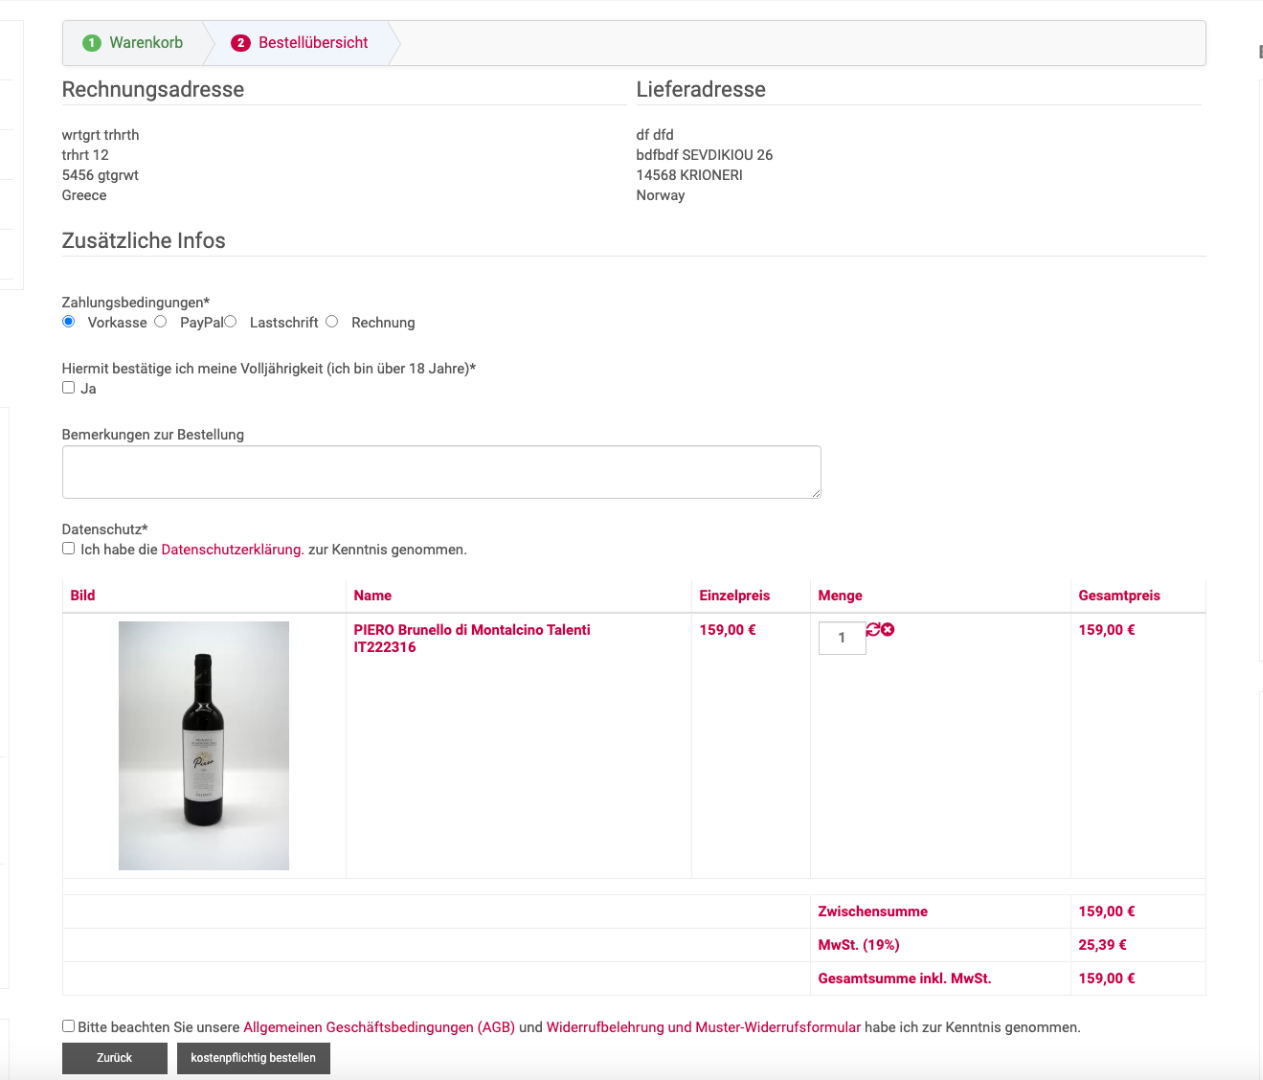1263x1080 pixels.
Task: Remove the wine item with the X icon
Action: (888, 629)
